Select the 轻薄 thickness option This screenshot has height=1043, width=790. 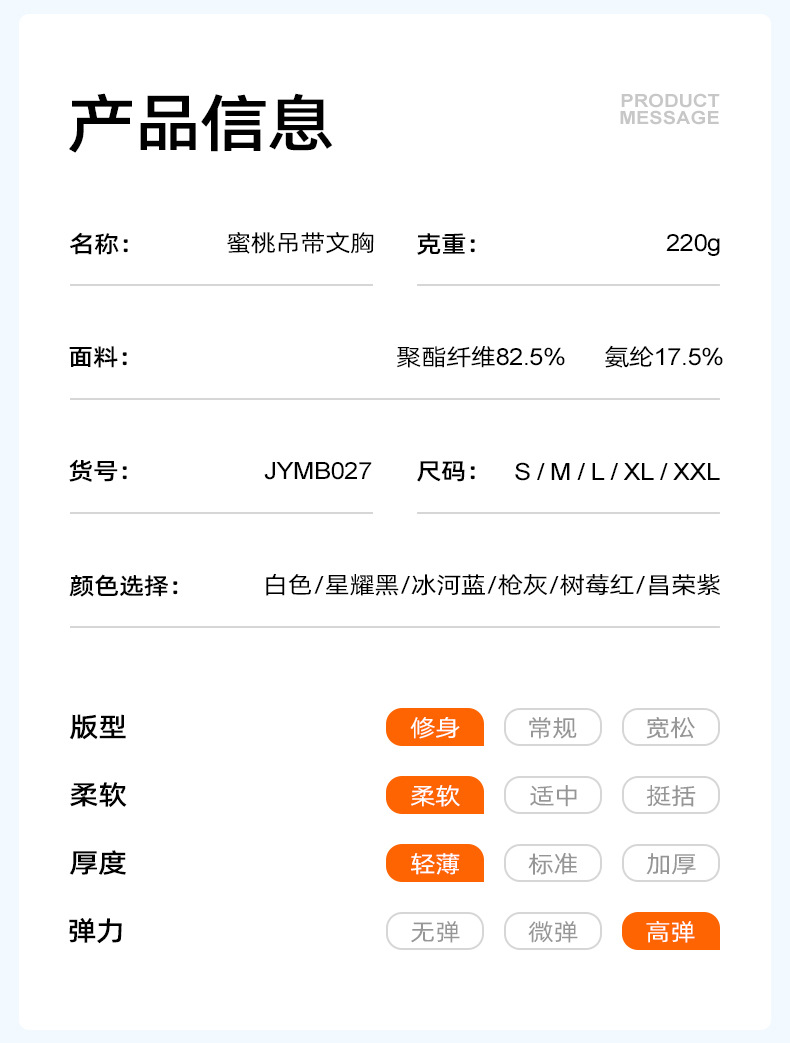point(435,863)
